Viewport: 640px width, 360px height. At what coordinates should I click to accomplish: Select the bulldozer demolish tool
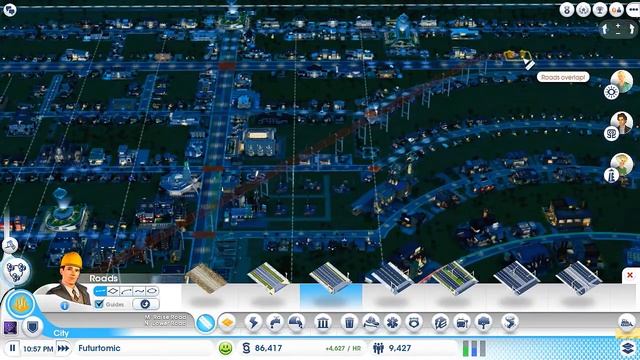tap(627, 322)
